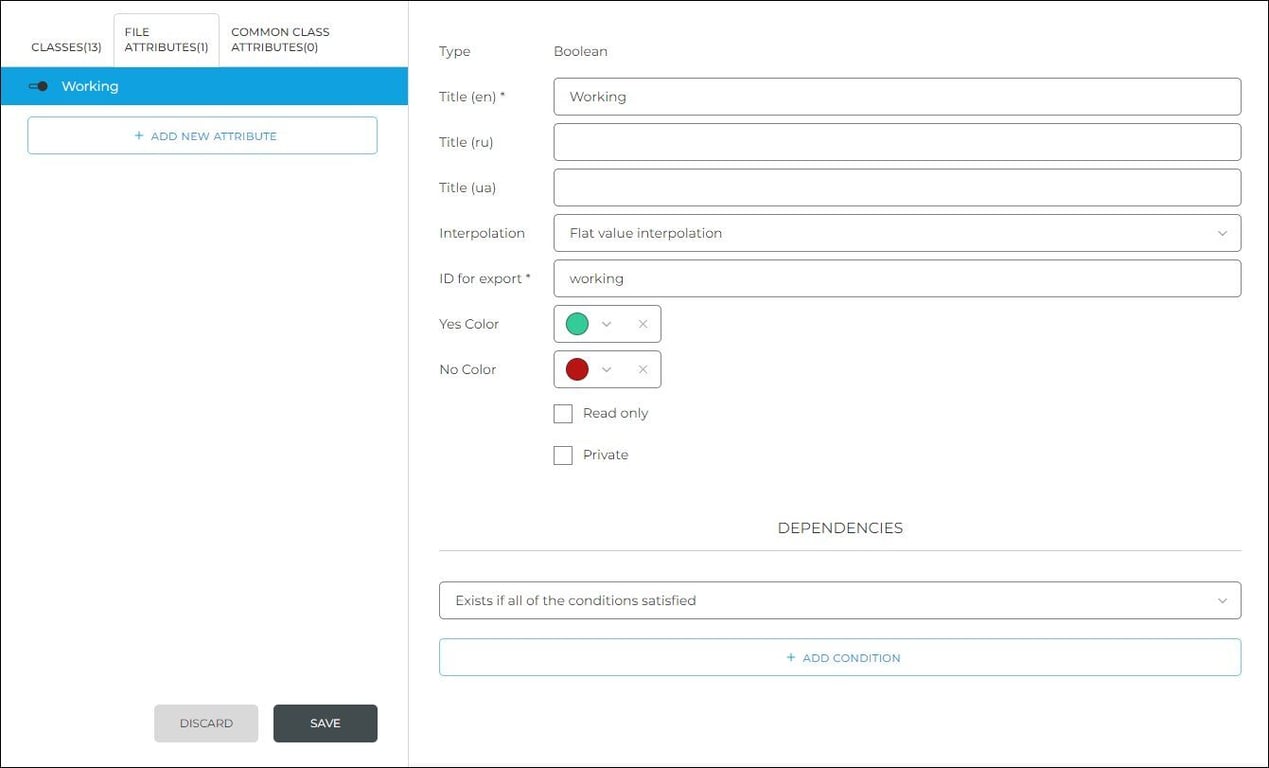The height and width of the screenshot is (768, 1269).
Task: Check the Private option
Action: tap(562, 454)
